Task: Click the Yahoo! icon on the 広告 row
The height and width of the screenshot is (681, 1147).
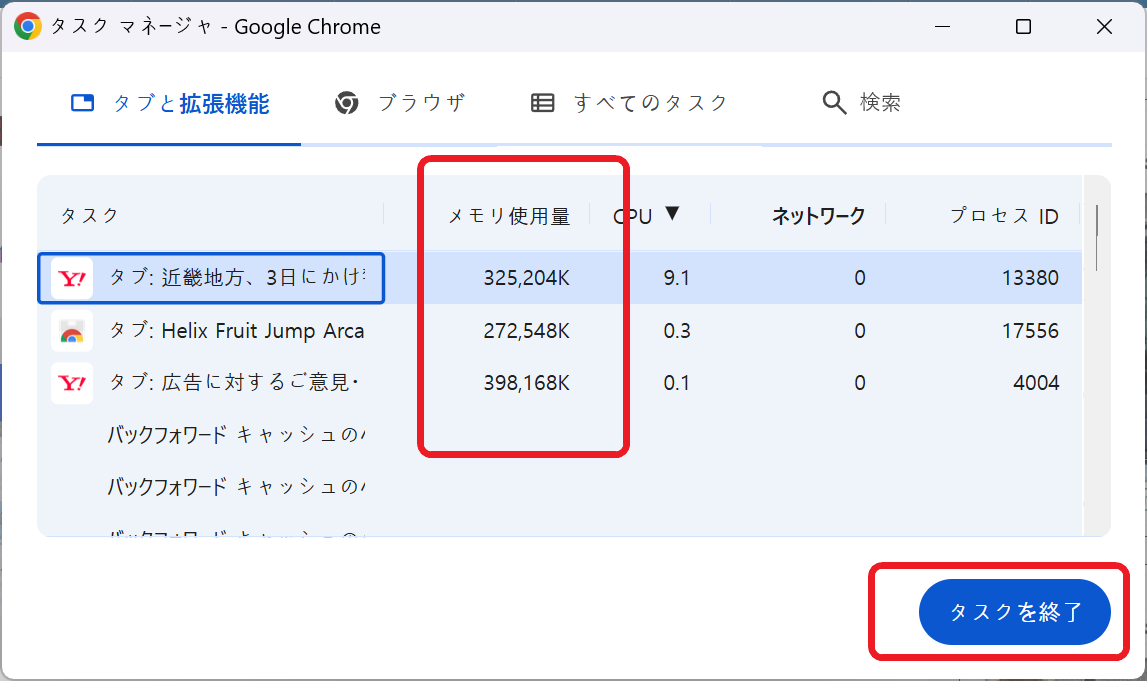Action: 70,382
